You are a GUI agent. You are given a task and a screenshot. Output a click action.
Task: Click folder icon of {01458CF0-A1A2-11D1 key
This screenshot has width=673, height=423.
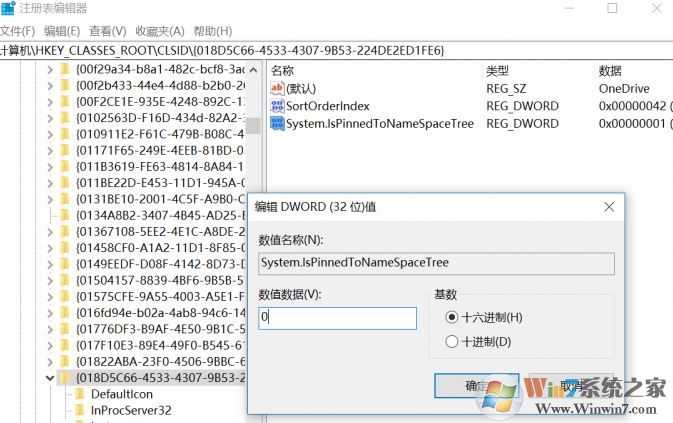point(65,248)
